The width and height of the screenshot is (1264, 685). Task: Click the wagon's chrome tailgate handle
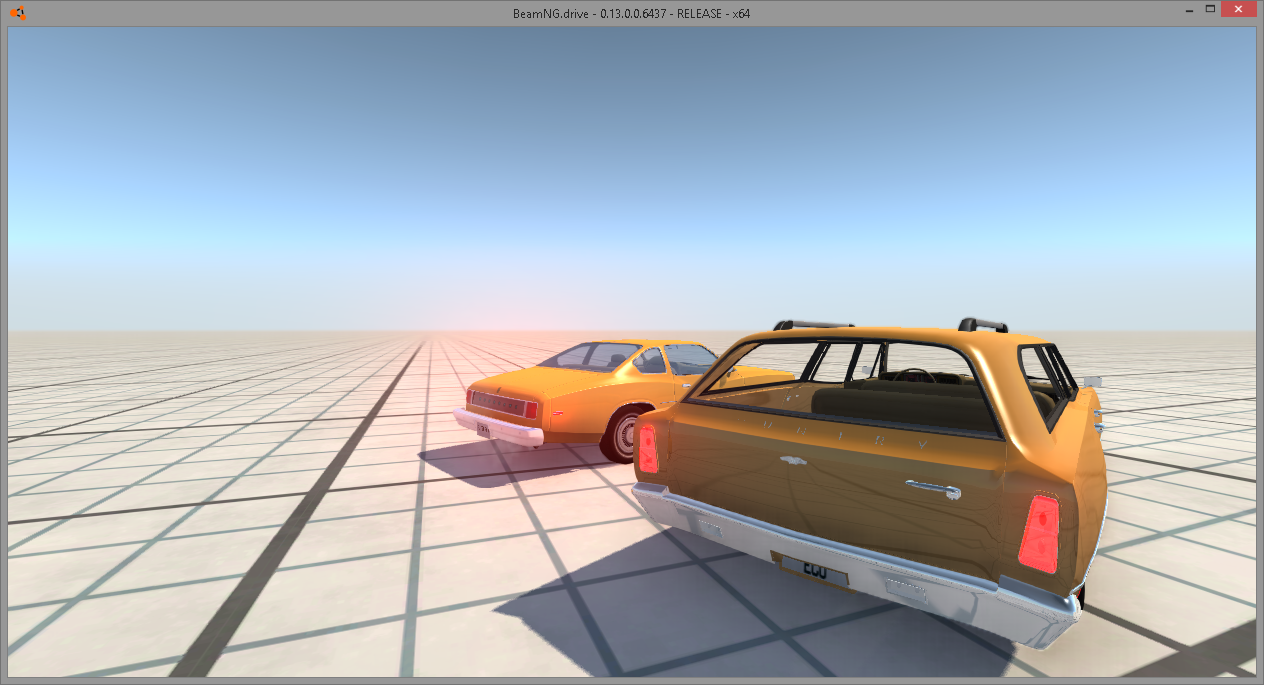coord(934,488)
